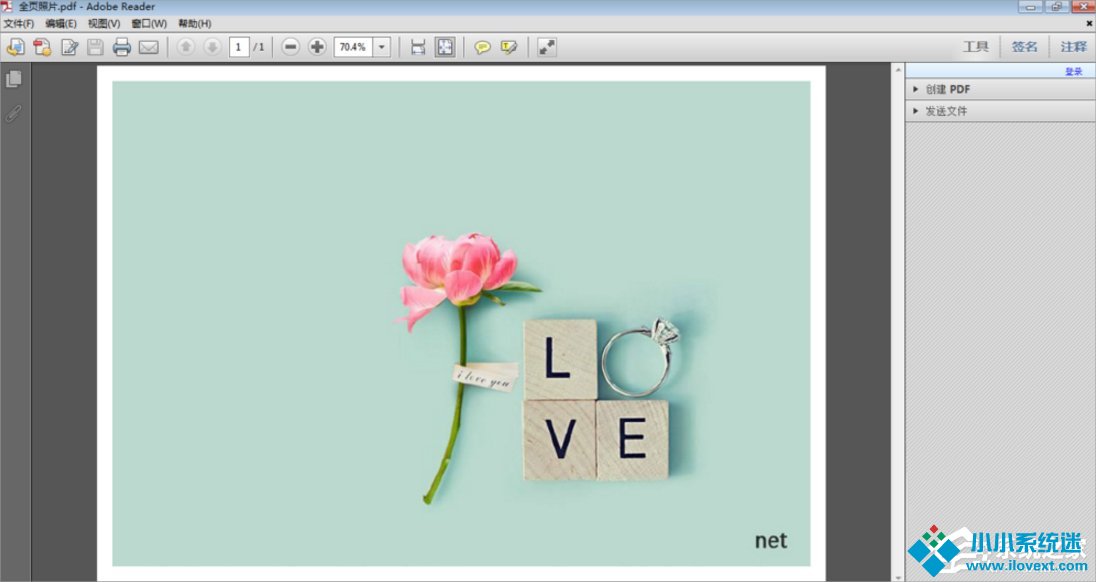The image size is (1096, 582).
Task: Click the convert PDF file toolbar icon
Action: pyautogui.click(x=42, y=47)
